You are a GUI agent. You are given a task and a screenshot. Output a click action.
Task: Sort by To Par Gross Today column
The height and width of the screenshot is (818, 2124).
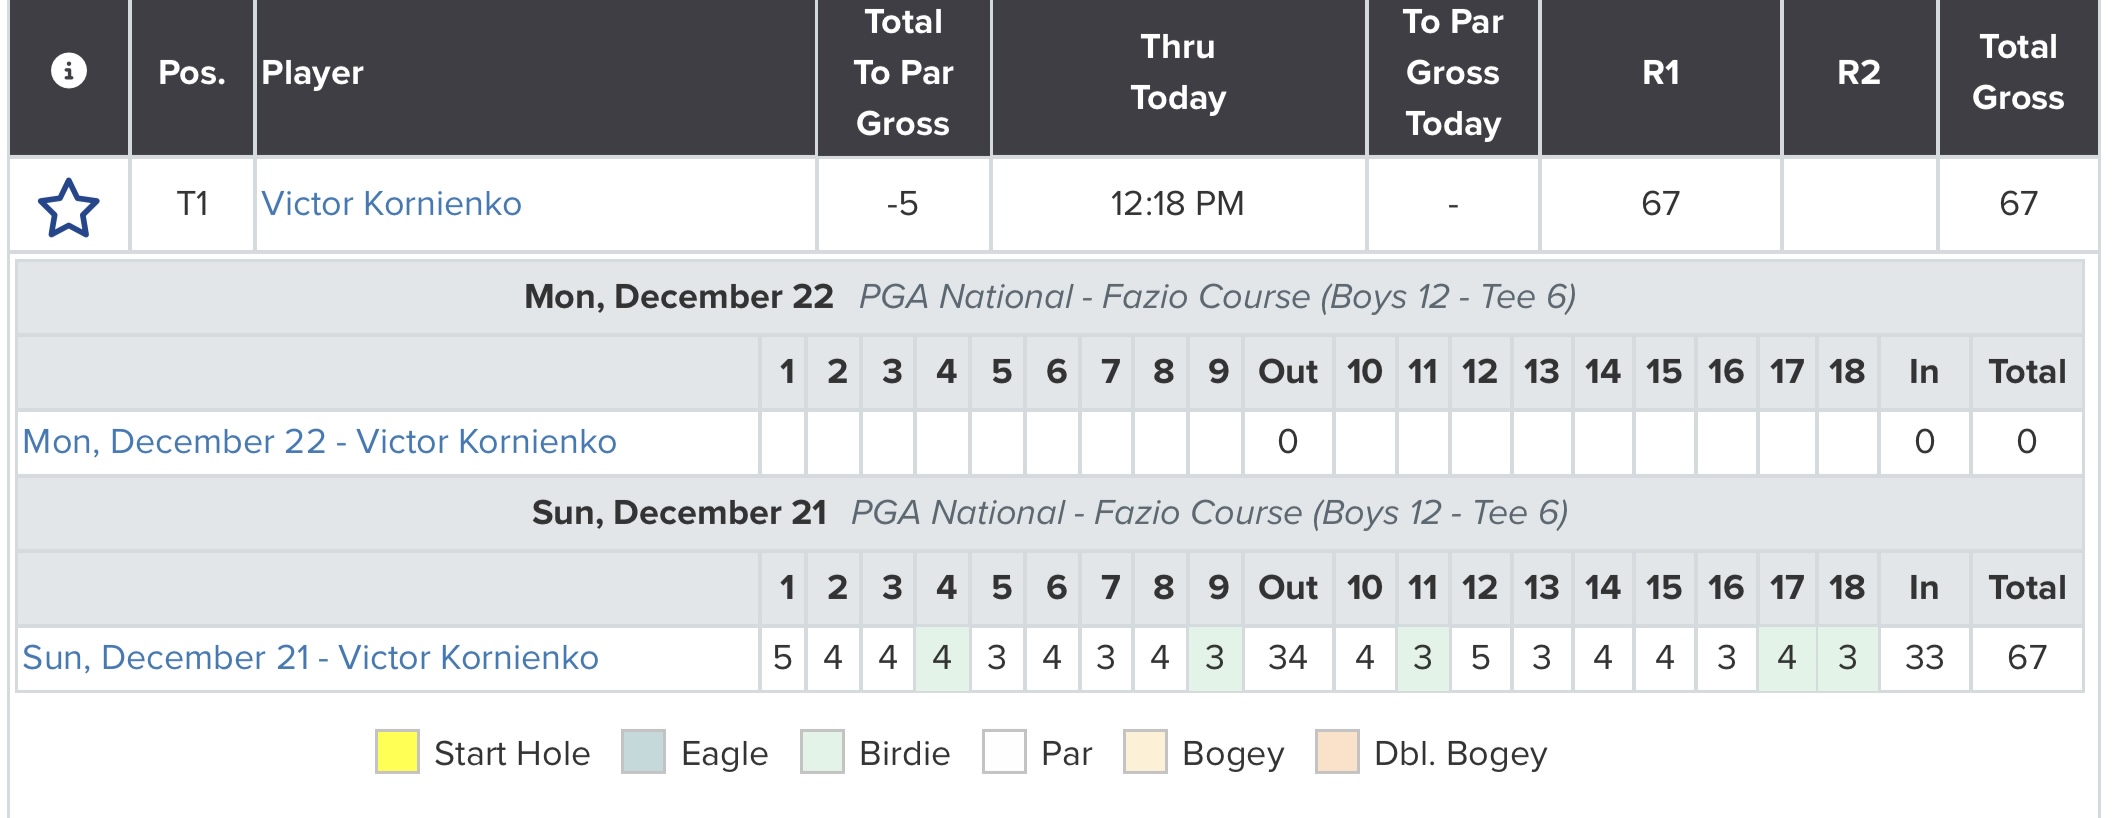coord(1453,72)
